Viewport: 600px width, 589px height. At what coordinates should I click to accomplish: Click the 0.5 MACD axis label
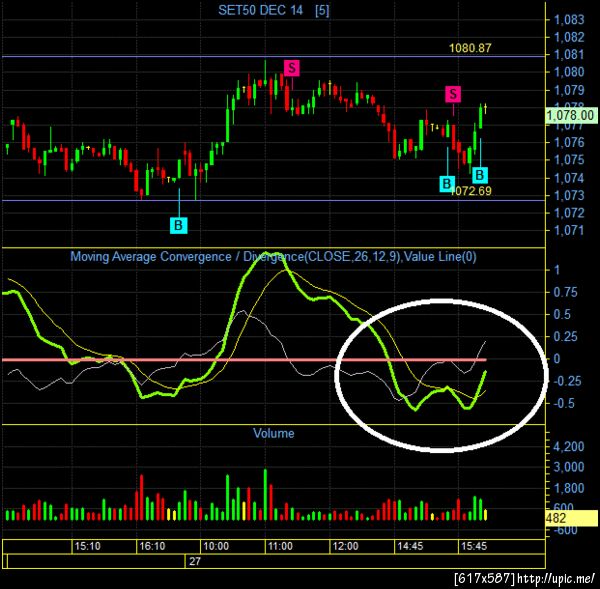562,315
